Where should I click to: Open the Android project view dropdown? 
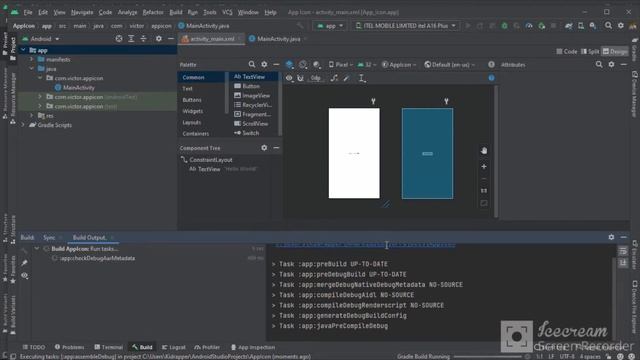point(41,39)
